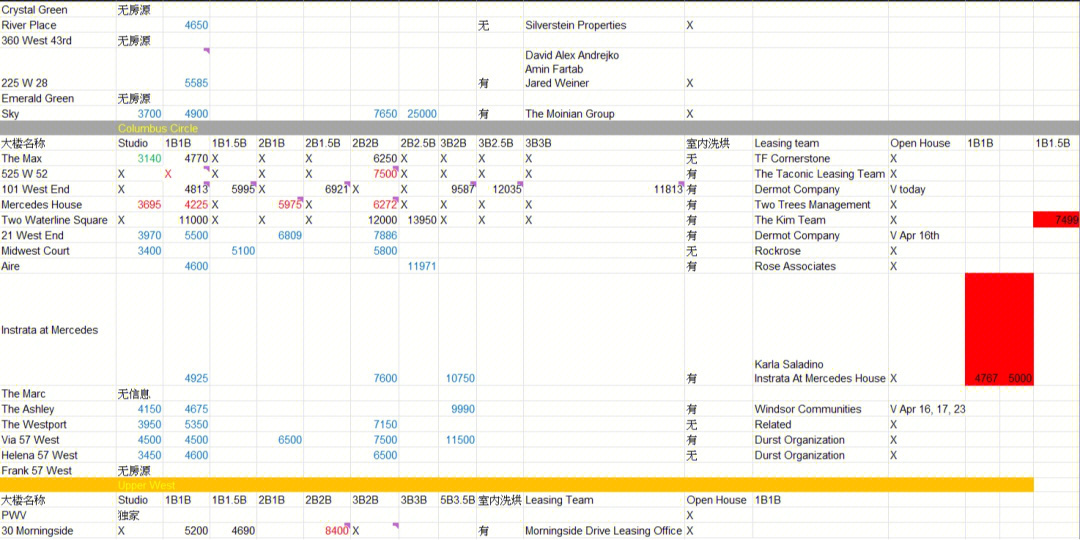Click 'The Taconic Leasing Team' cell
The width and height of the screenshot is (1080, 540).
820,174
